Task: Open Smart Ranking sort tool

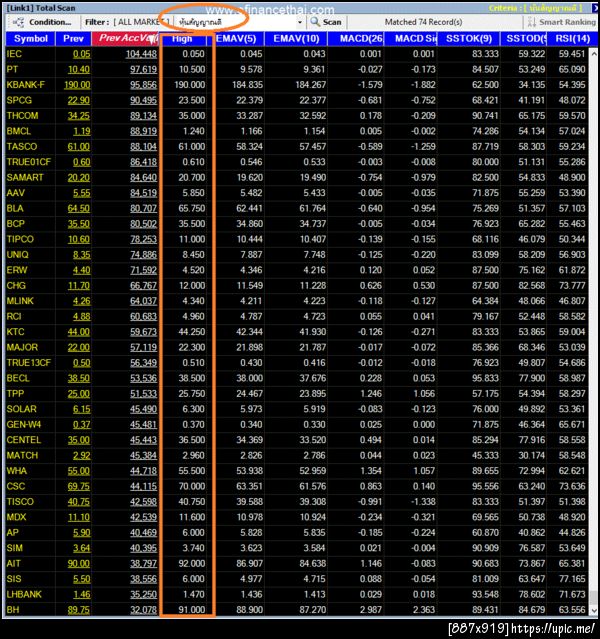Action: (561, 22)
